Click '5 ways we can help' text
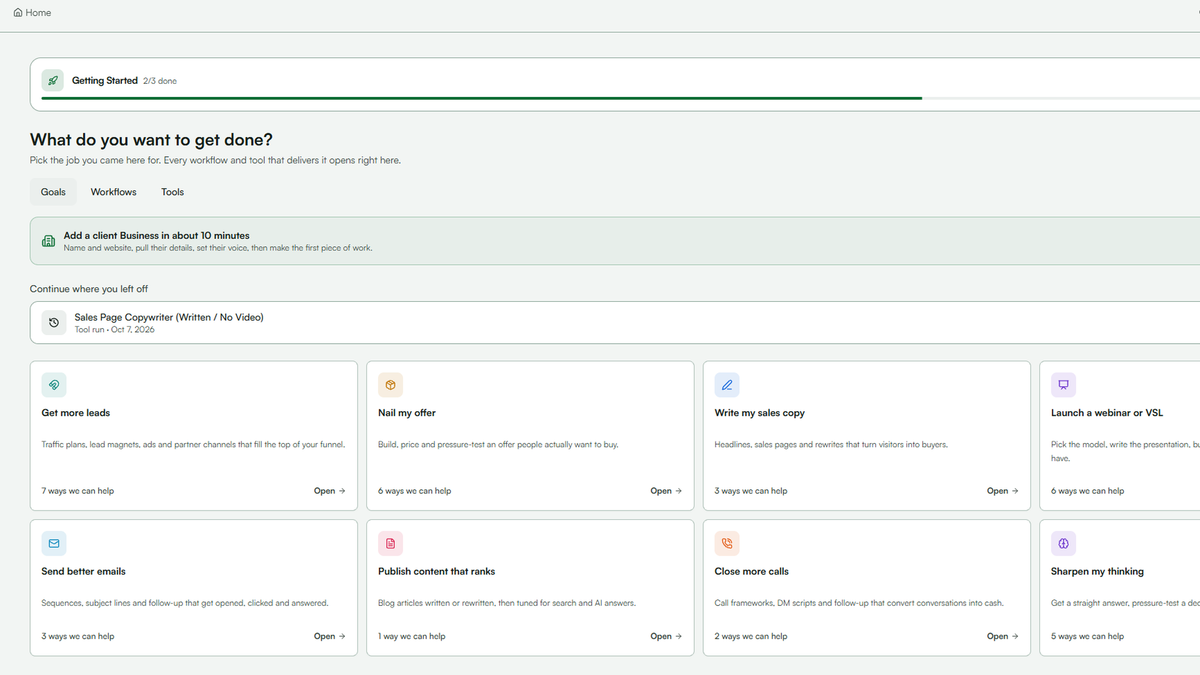 click(1088, 636)
